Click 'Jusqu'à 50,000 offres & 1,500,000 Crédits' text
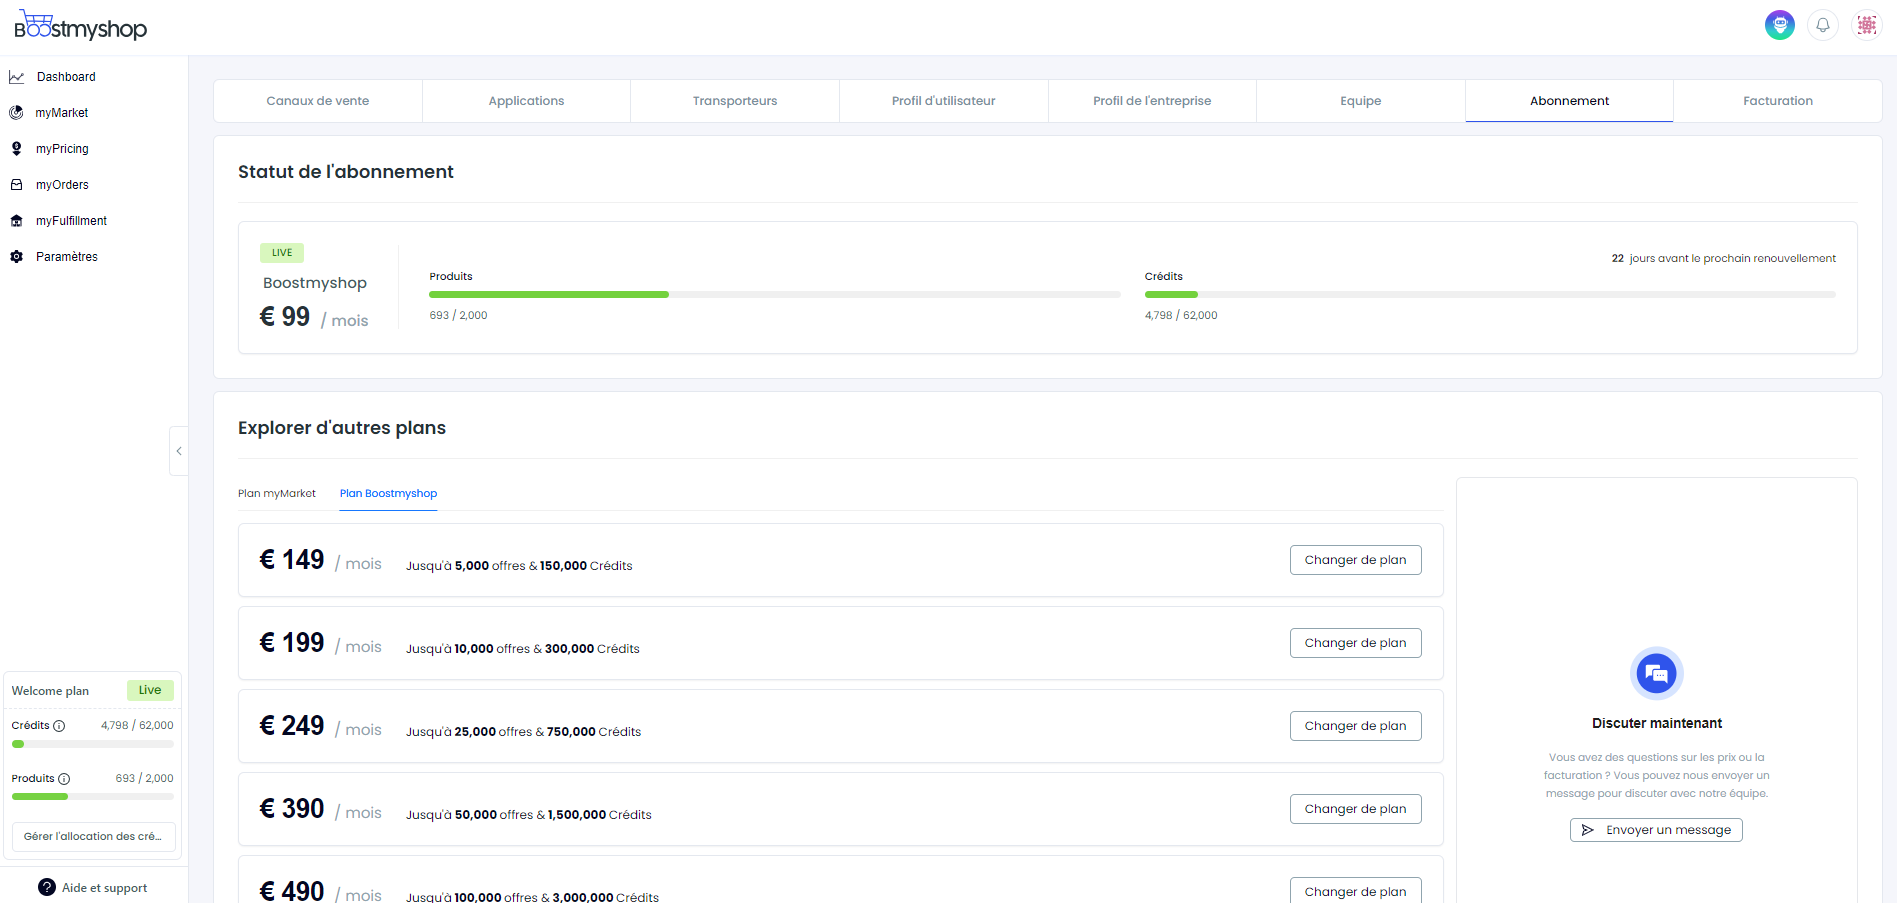Image resolution: width=1897 pixels, height=903 pixels. click(529, 815)
